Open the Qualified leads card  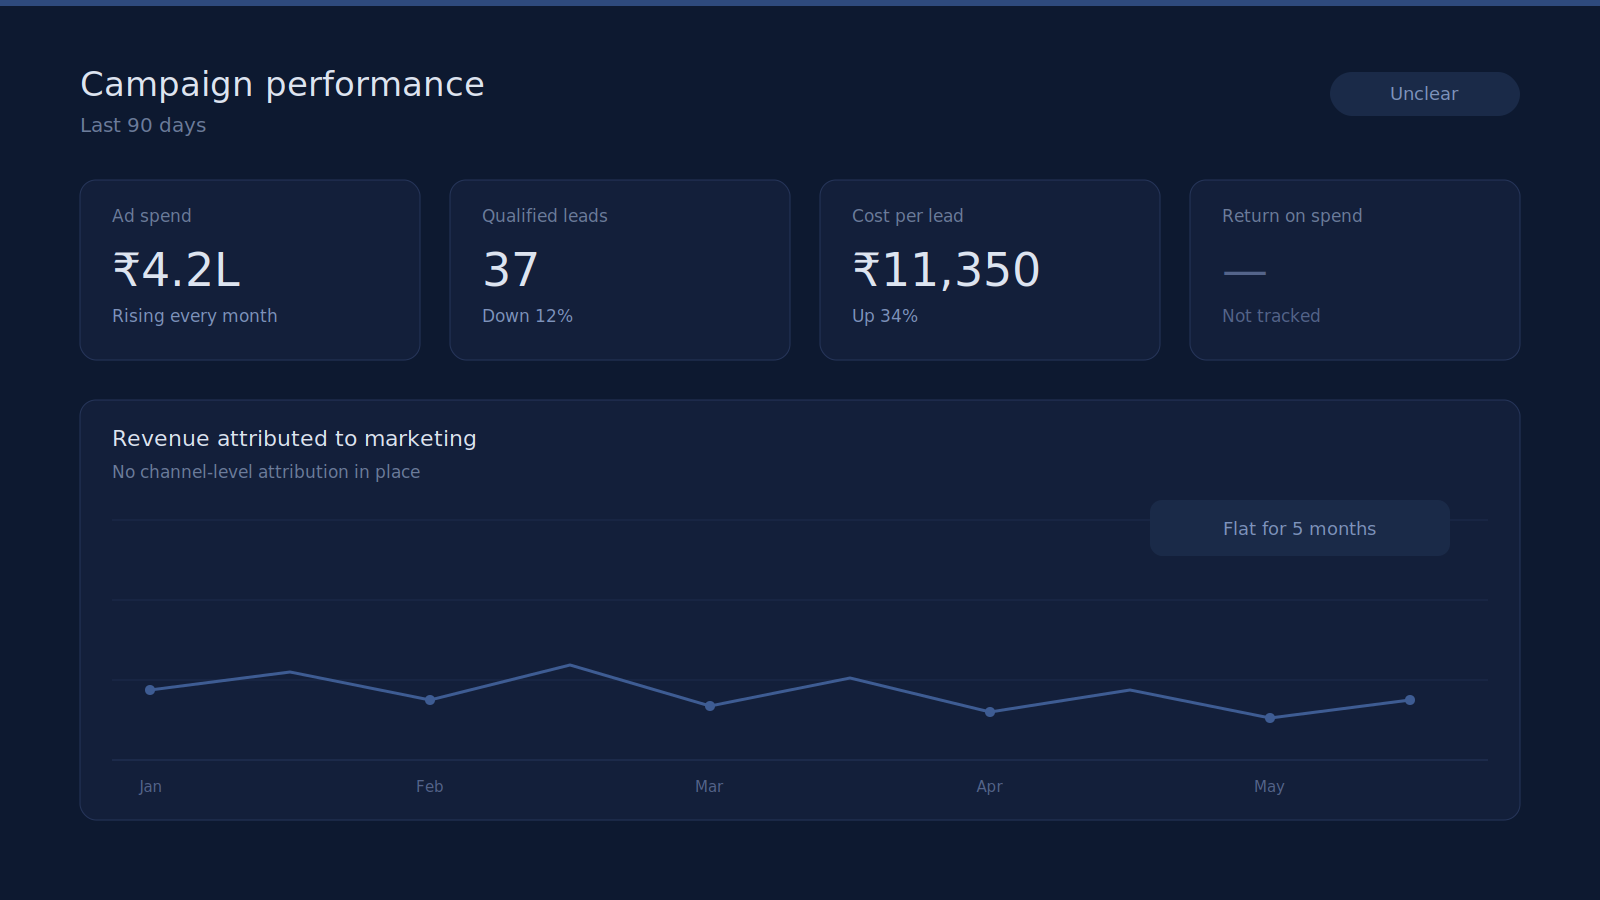(620, 270)
